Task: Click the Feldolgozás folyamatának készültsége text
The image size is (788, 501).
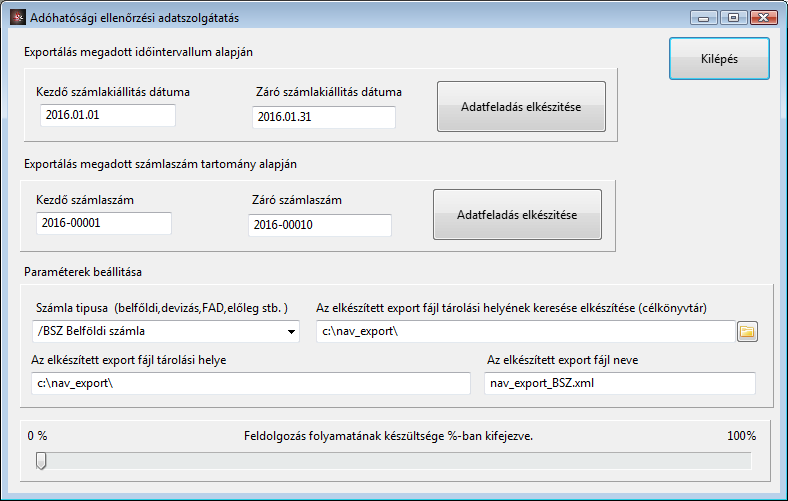Action: tap(388, 436)
